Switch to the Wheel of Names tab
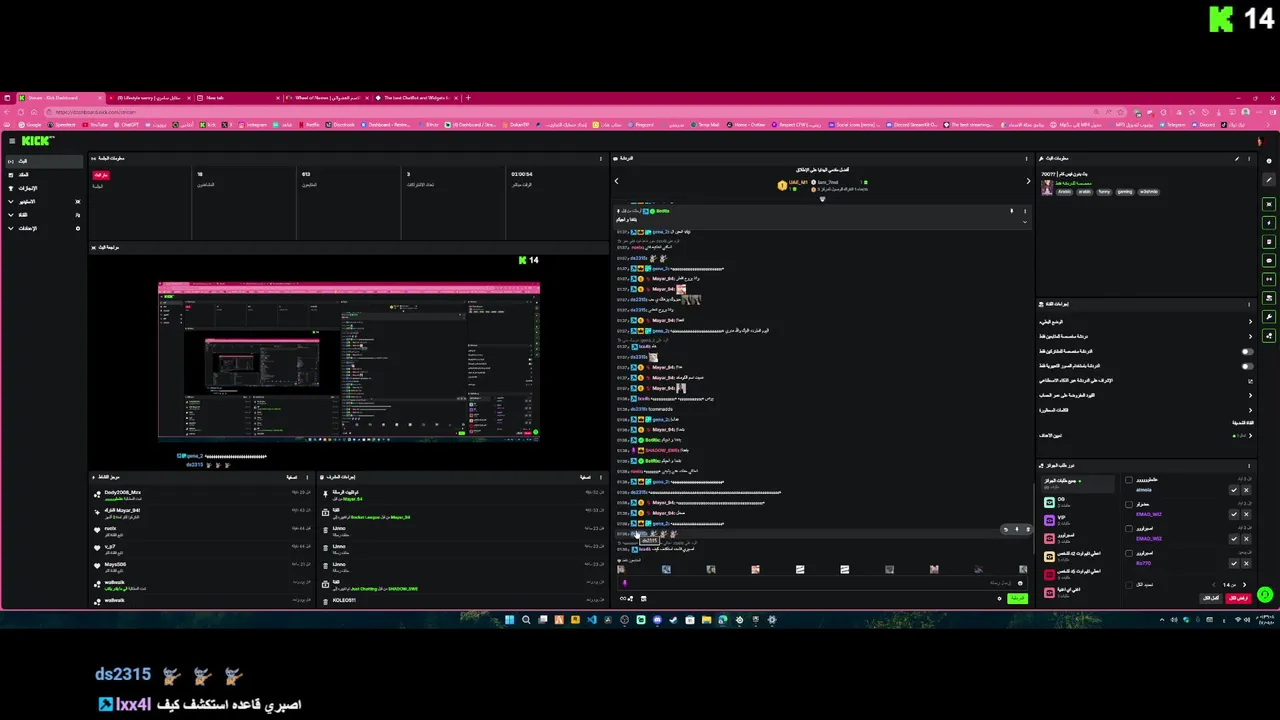 (325, 98)
